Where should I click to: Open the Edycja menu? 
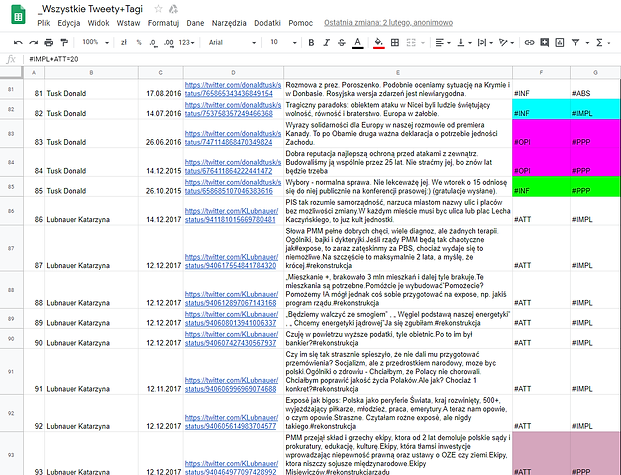[x=69, y=23]
